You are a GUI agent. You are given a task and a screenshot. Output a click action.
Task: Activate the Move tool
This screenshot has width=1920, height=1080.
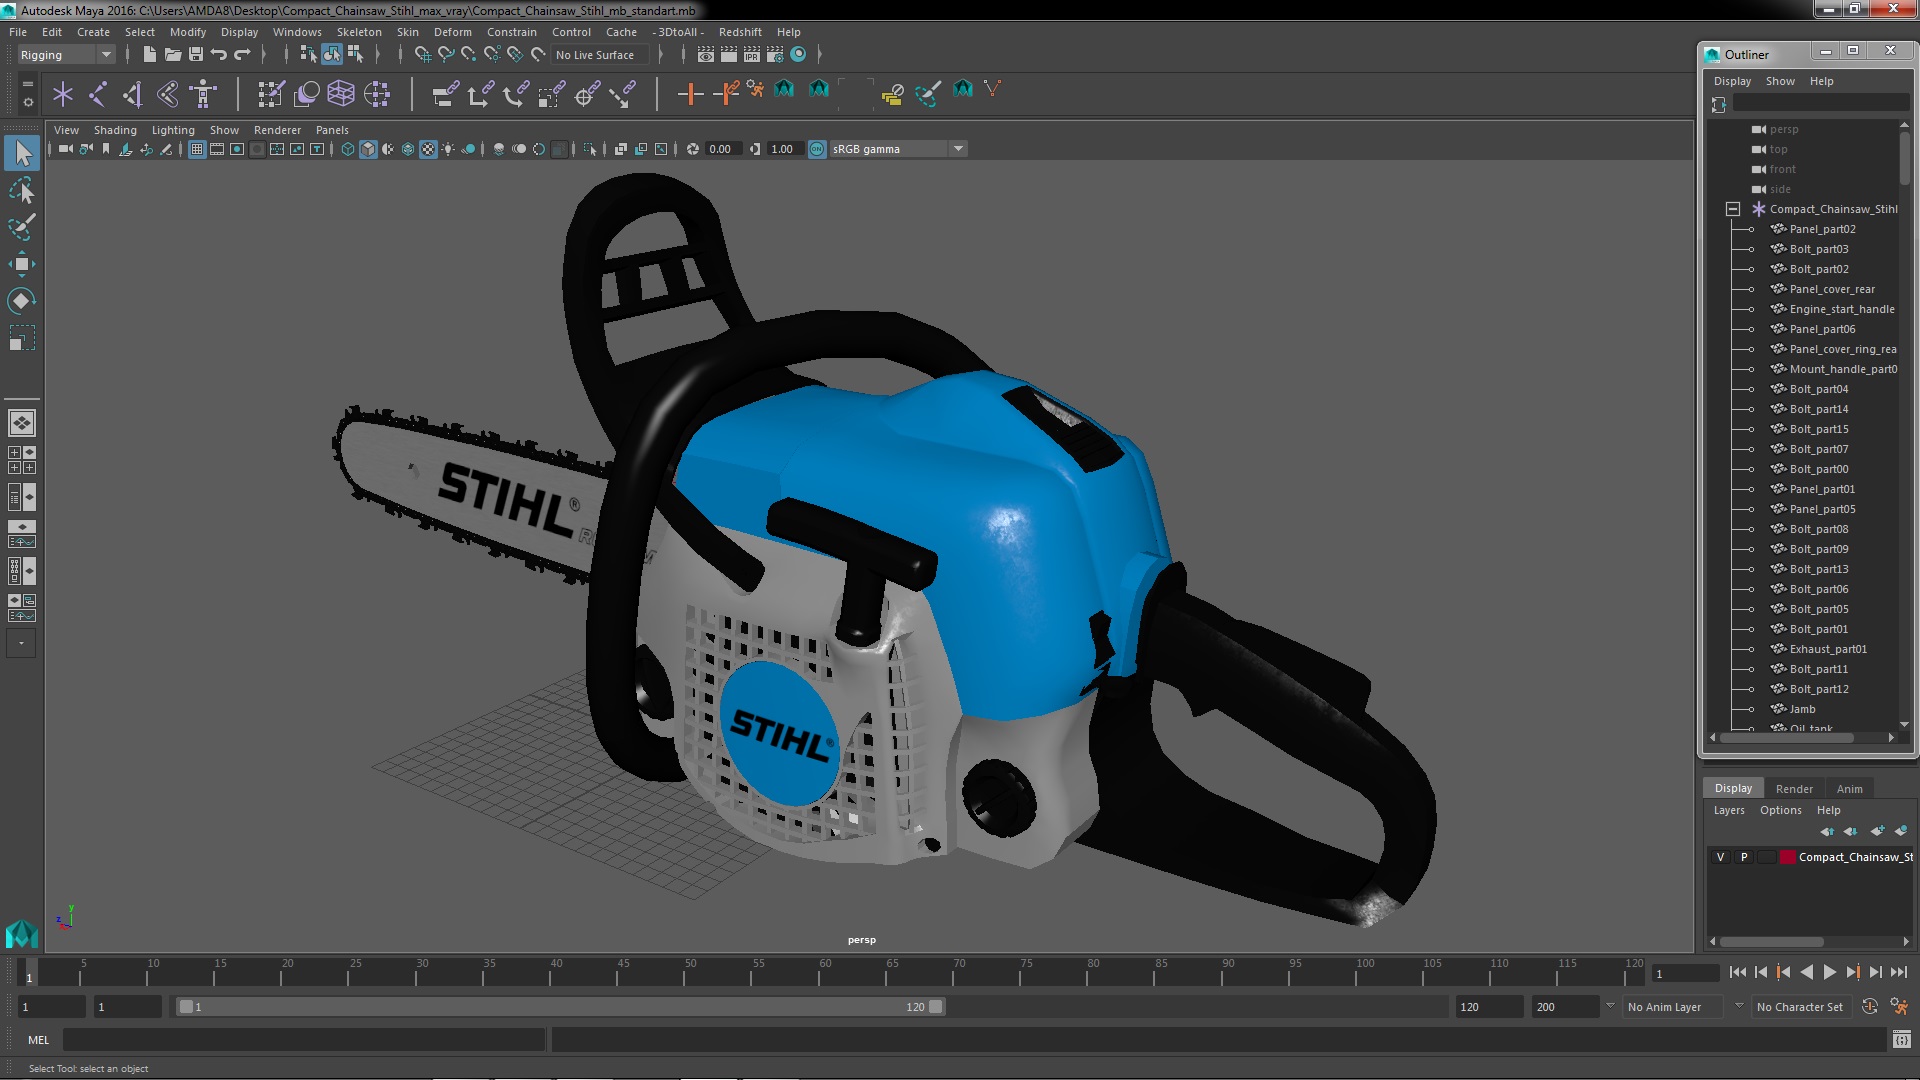click(22, 264)
